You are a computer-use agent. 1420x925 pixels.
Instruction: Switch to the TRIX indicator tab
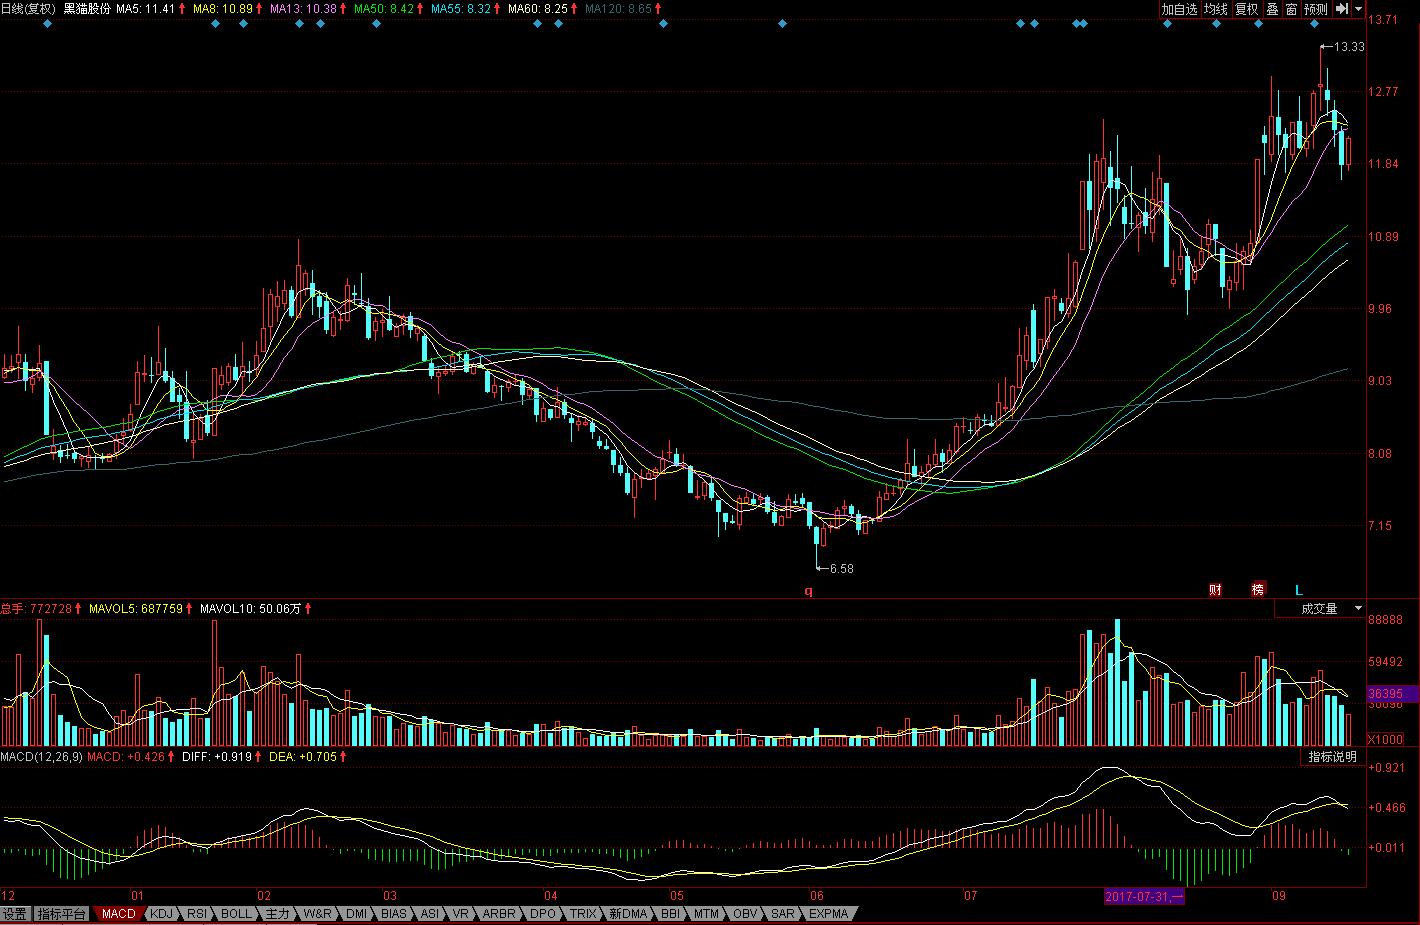(x=583, y=914)
